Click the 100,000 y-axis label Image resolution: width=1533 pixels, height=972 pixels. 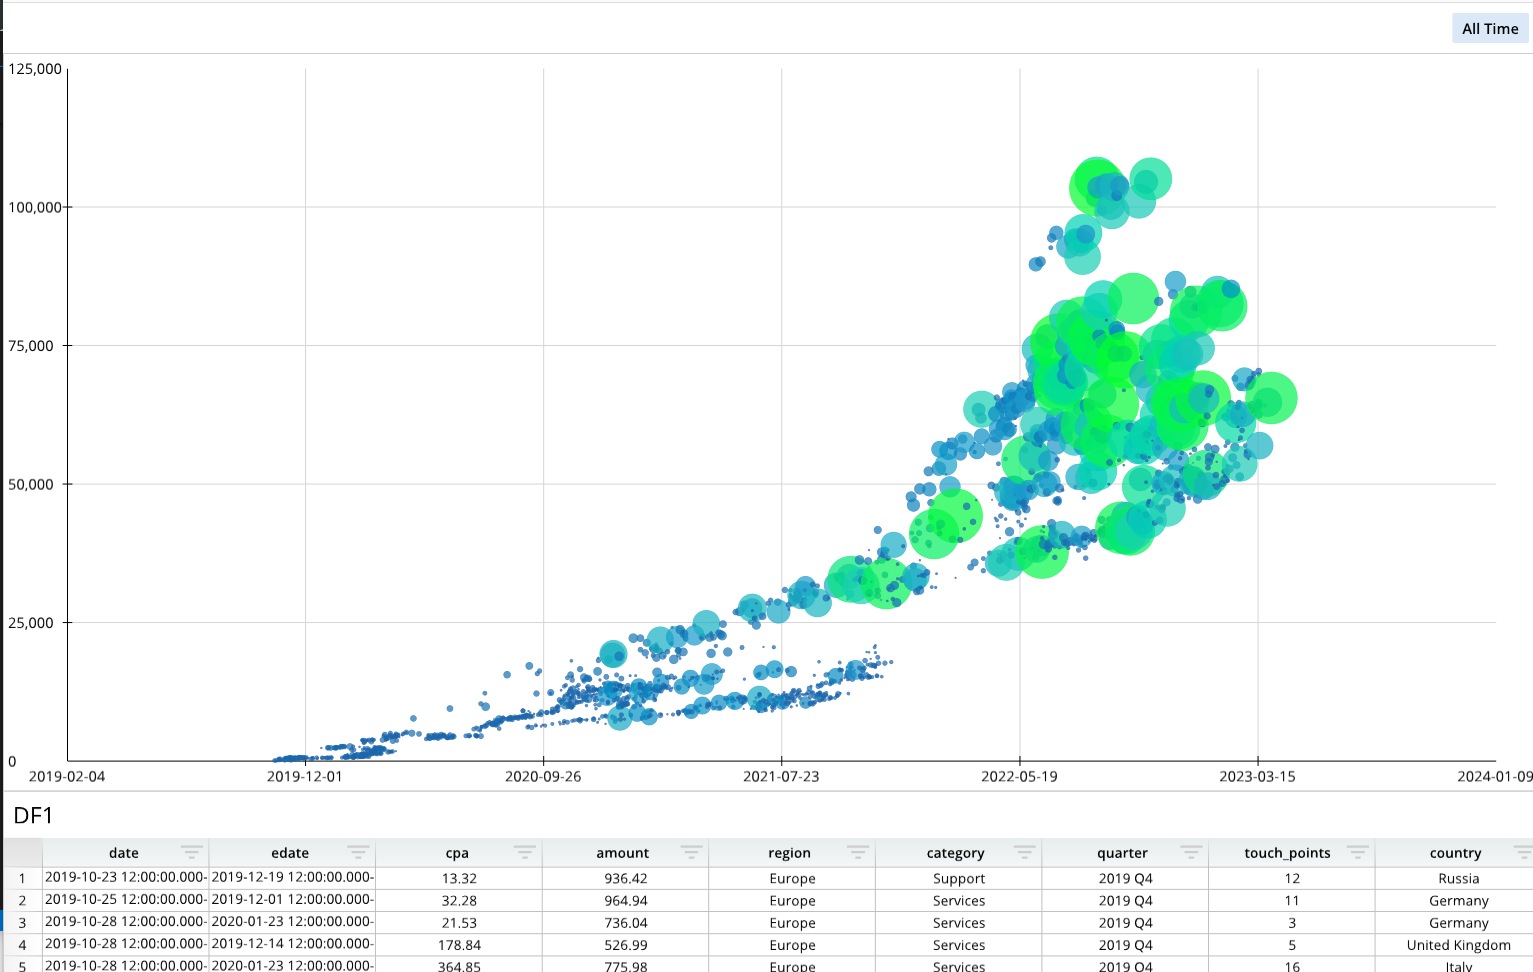click(35, 207)
